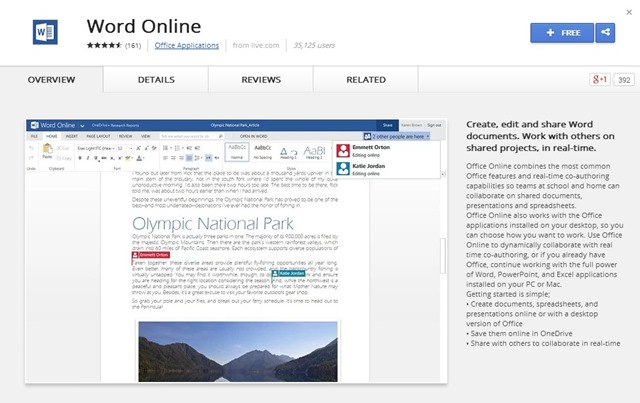Click 'Katie Jordan' name in collaborators list

click(x=369, y=166)
